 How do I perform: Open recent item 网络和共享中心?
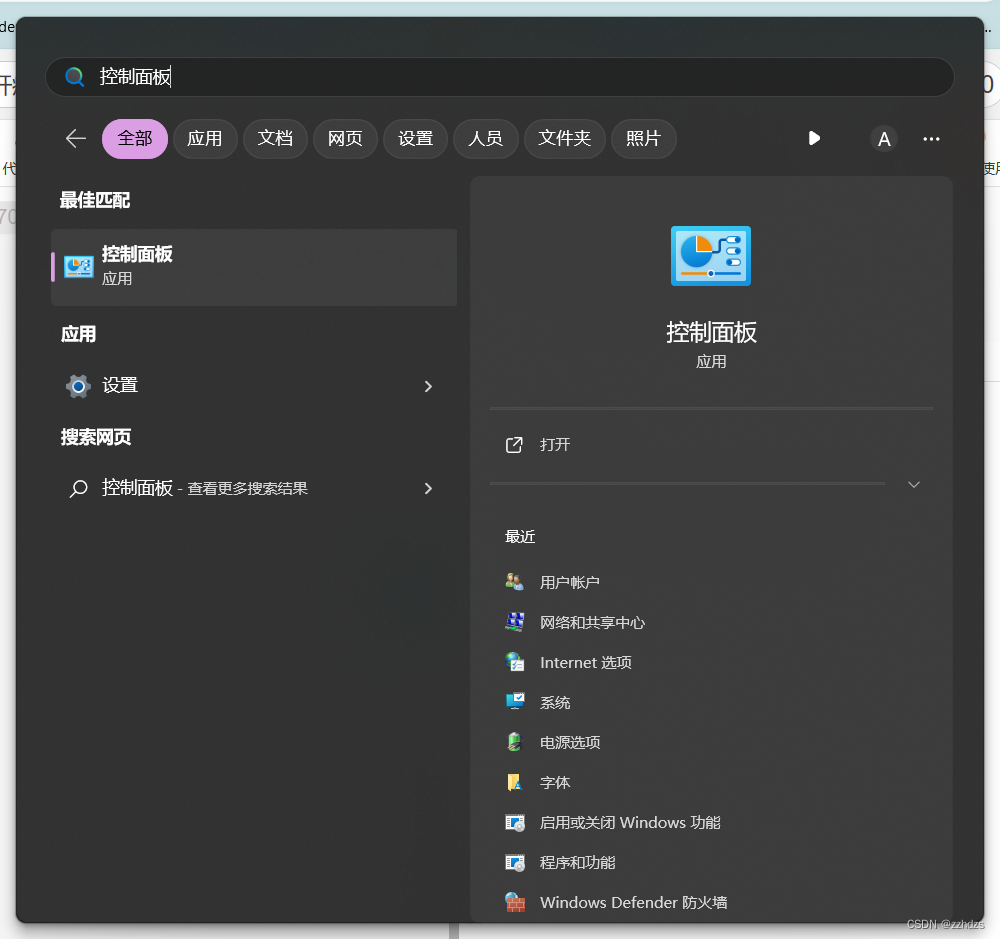[x=592, y=623]
